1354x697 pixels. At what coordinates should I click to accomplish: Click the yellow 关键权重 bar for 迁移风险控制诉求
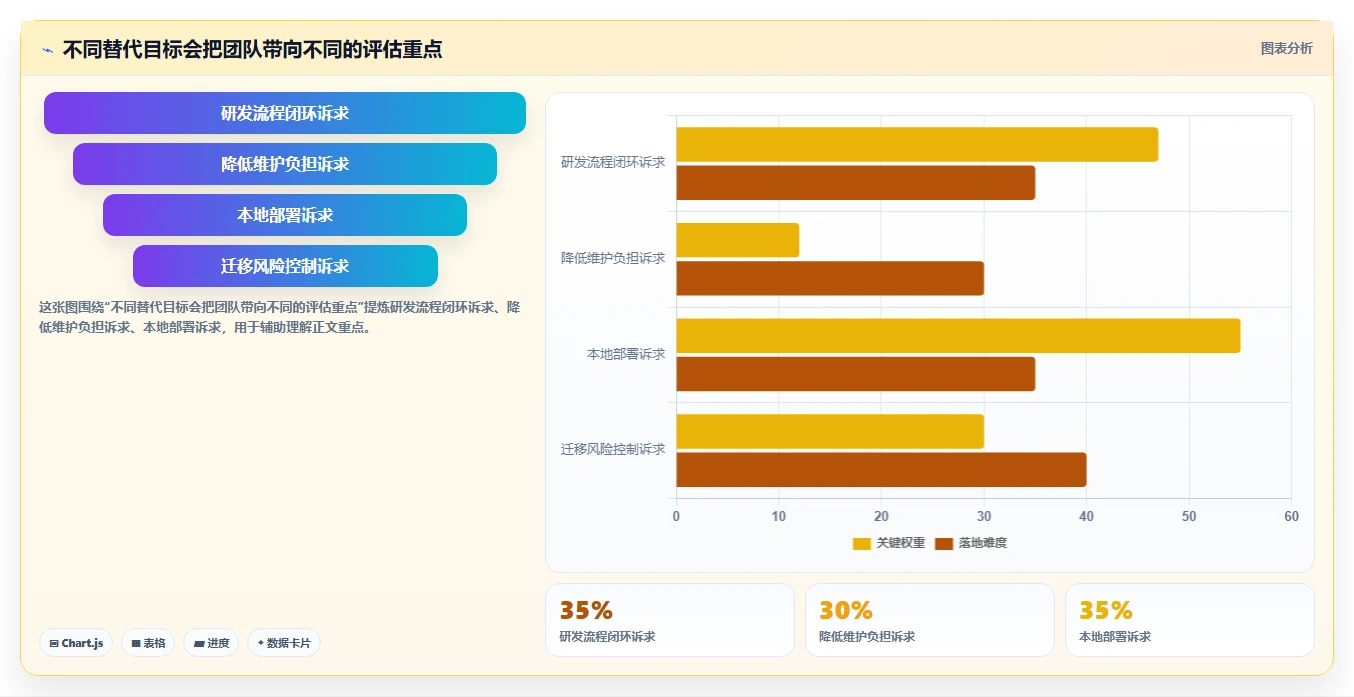tap(830, 431)
